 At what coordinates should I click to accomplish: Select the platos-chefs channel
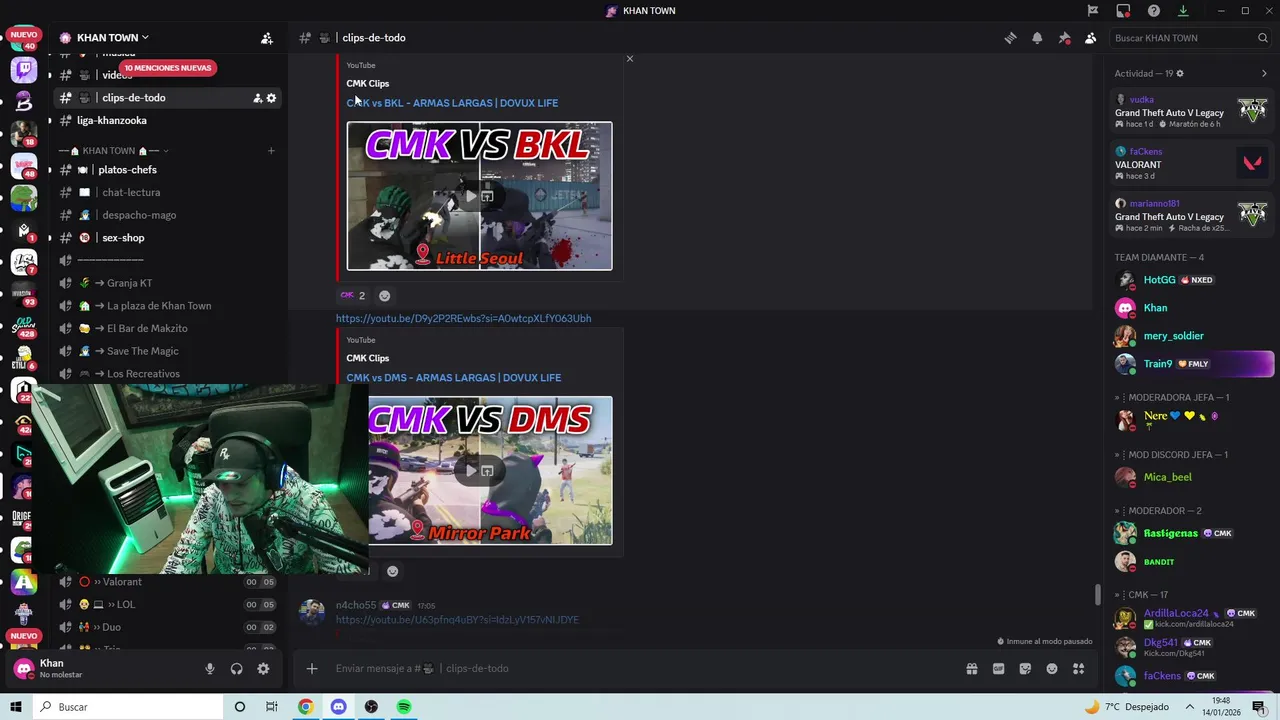[x=167, y=170]
